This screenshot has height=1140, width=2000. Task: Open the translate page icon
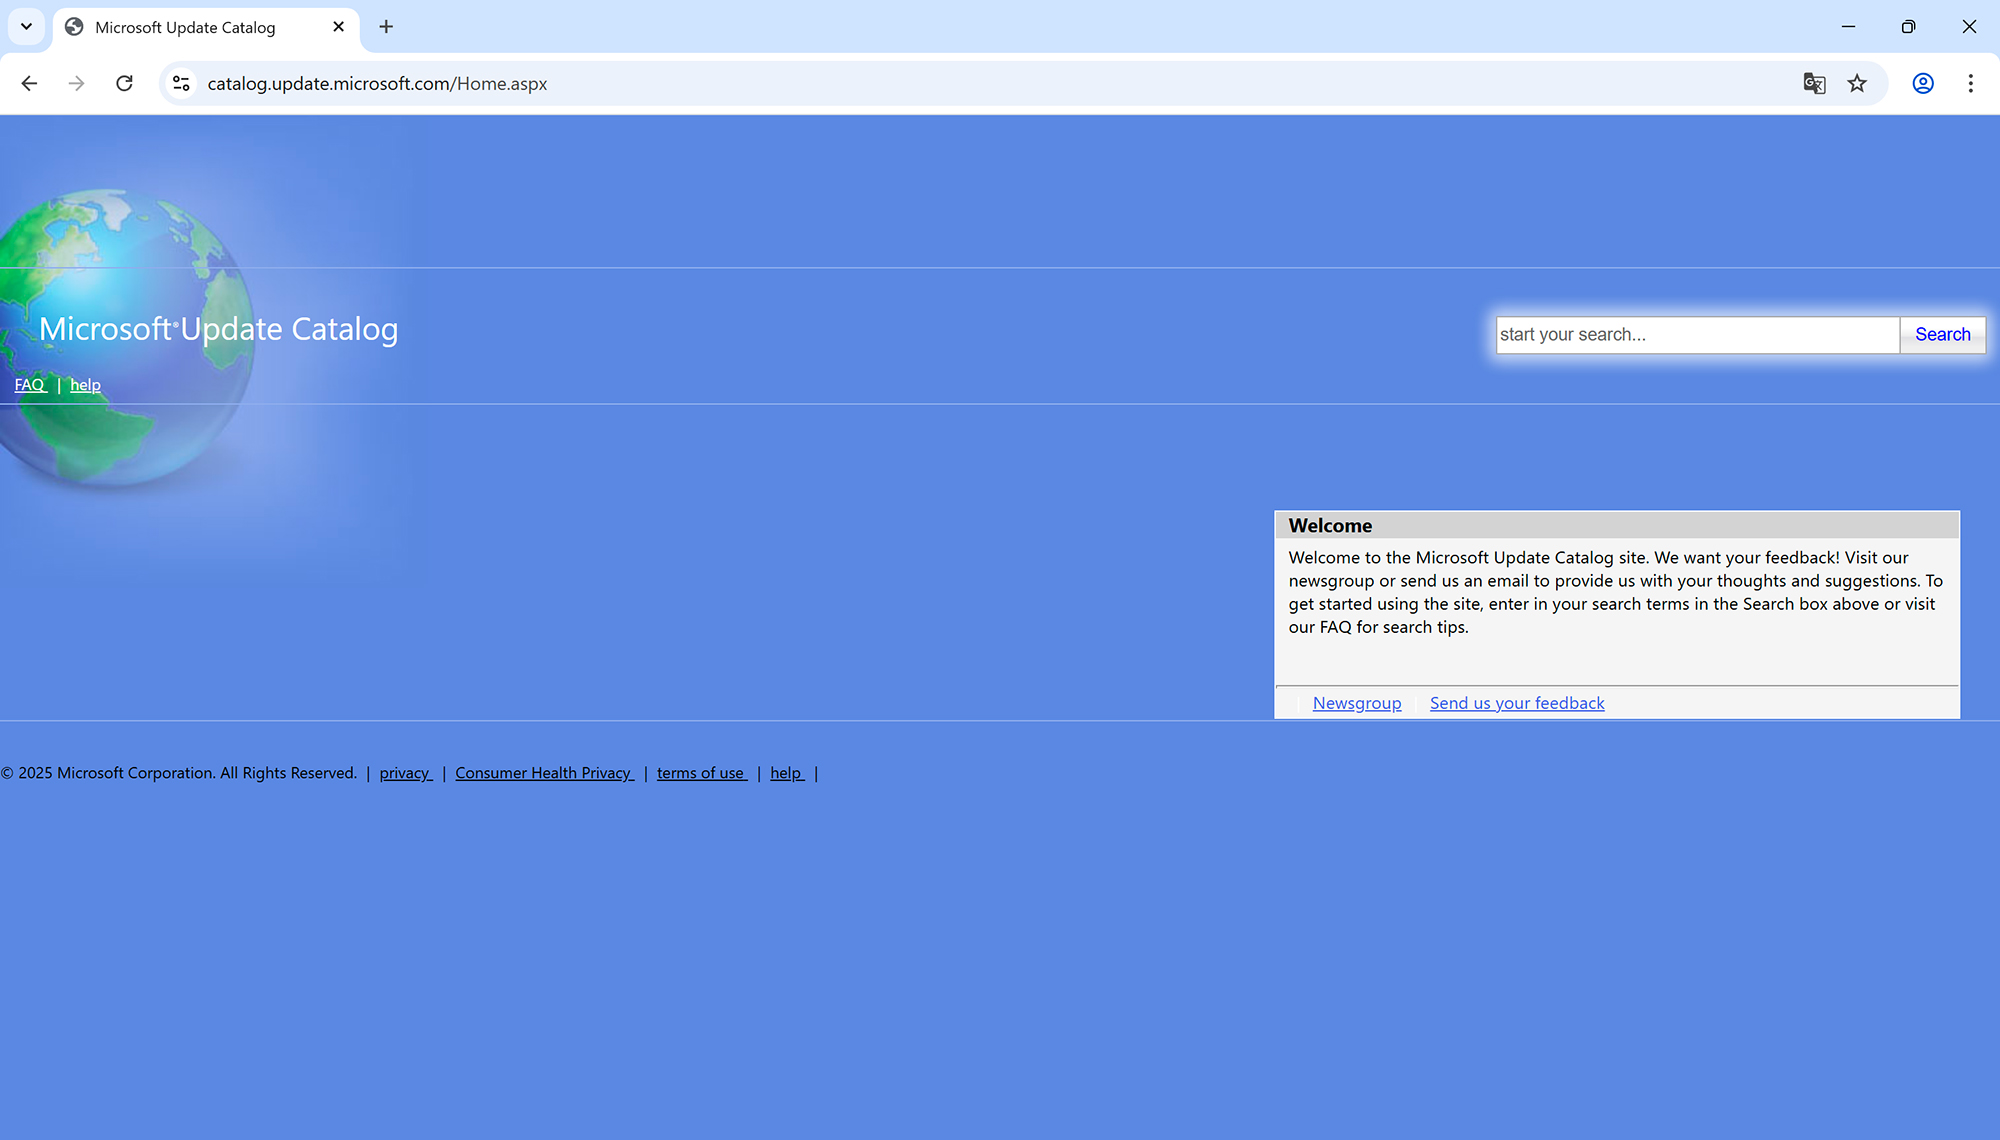pos(1814,84)
